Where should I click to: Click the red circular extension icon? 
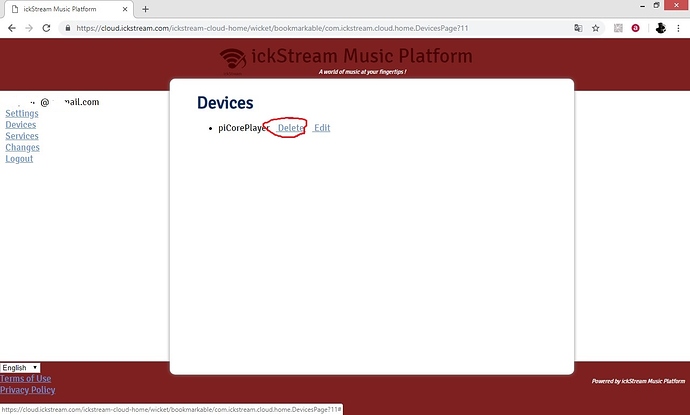coord(635,28)
